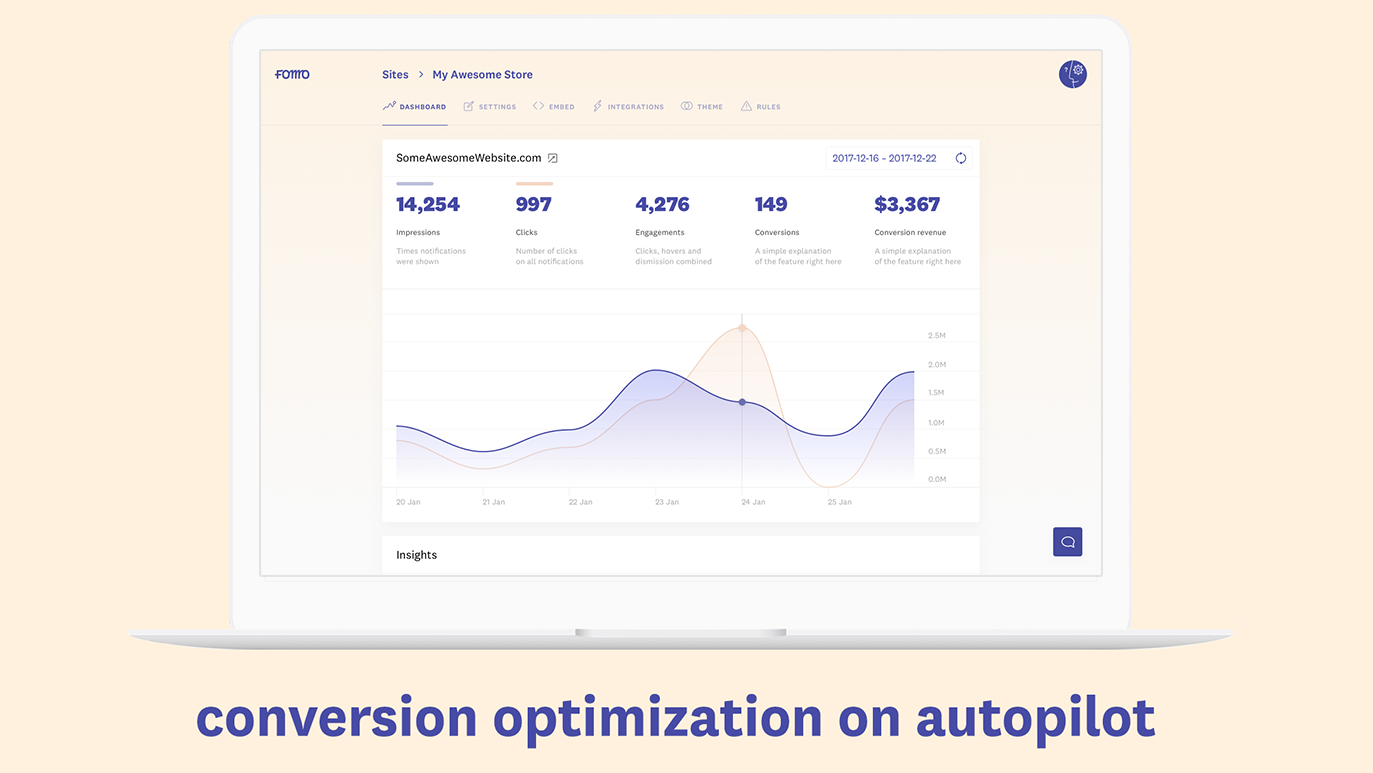Click "Number of clicks on all notifications" description

point(550,256)
